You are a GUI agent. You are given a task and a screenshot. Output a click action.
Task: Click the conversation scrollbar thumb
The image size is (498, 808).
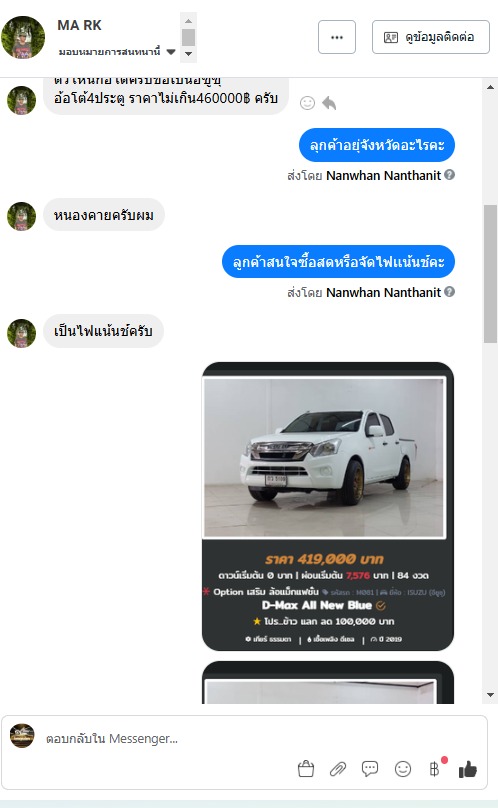pos(490,274)
